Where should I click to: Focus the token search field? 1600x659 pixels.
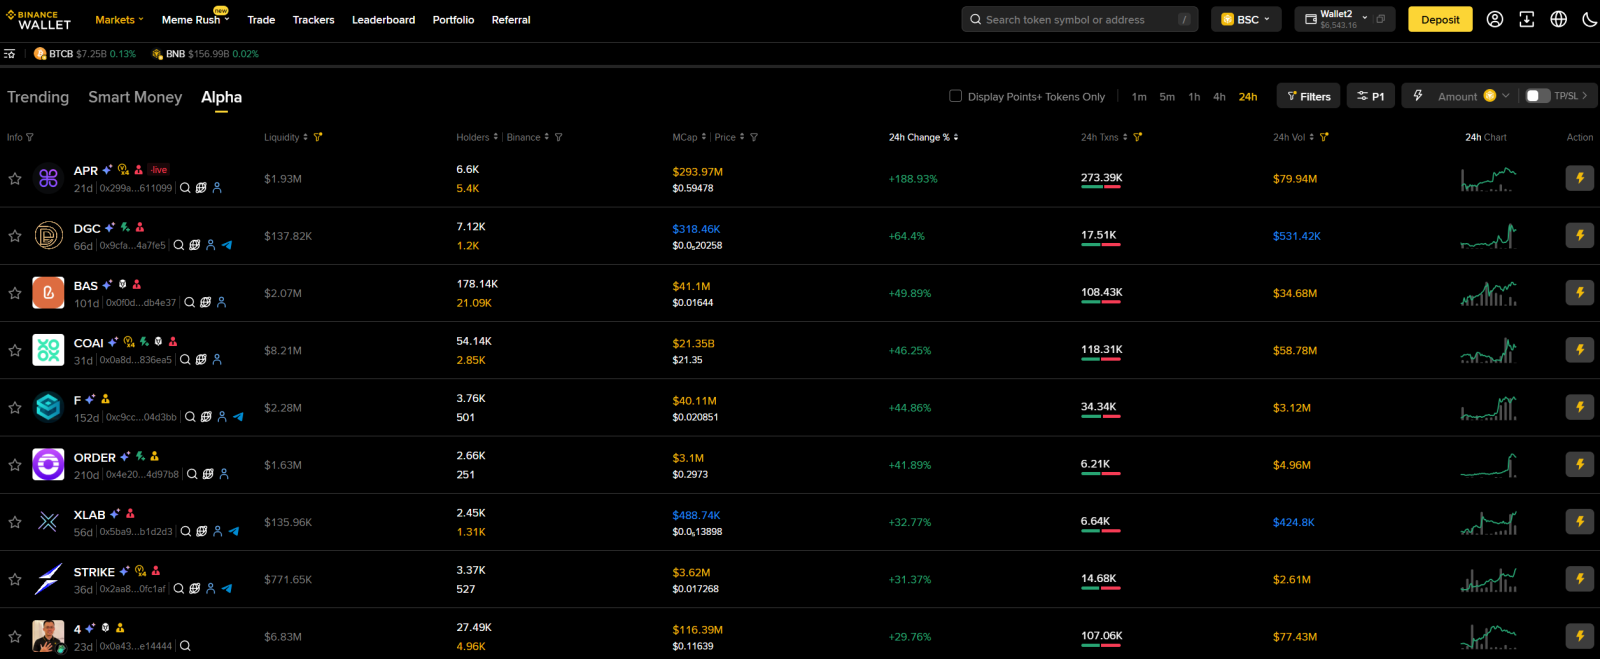1080,19
